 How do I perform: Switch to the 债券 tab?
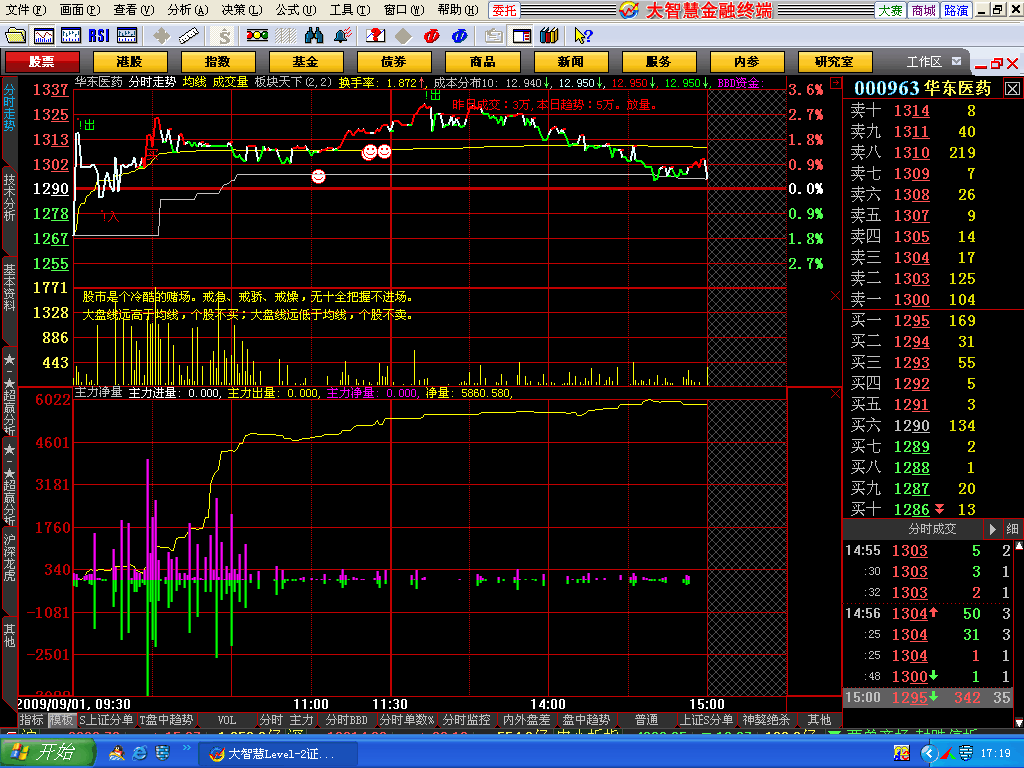tap(394, 62)
